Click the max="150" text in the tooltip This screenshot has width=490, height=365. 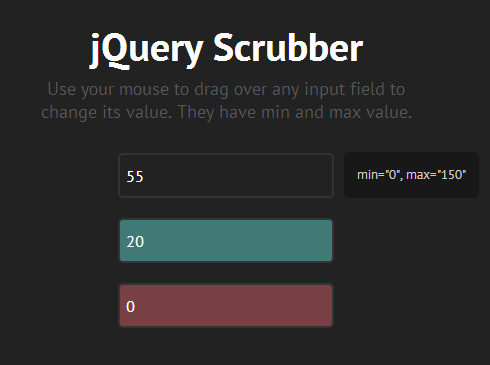tap(436, 175)
